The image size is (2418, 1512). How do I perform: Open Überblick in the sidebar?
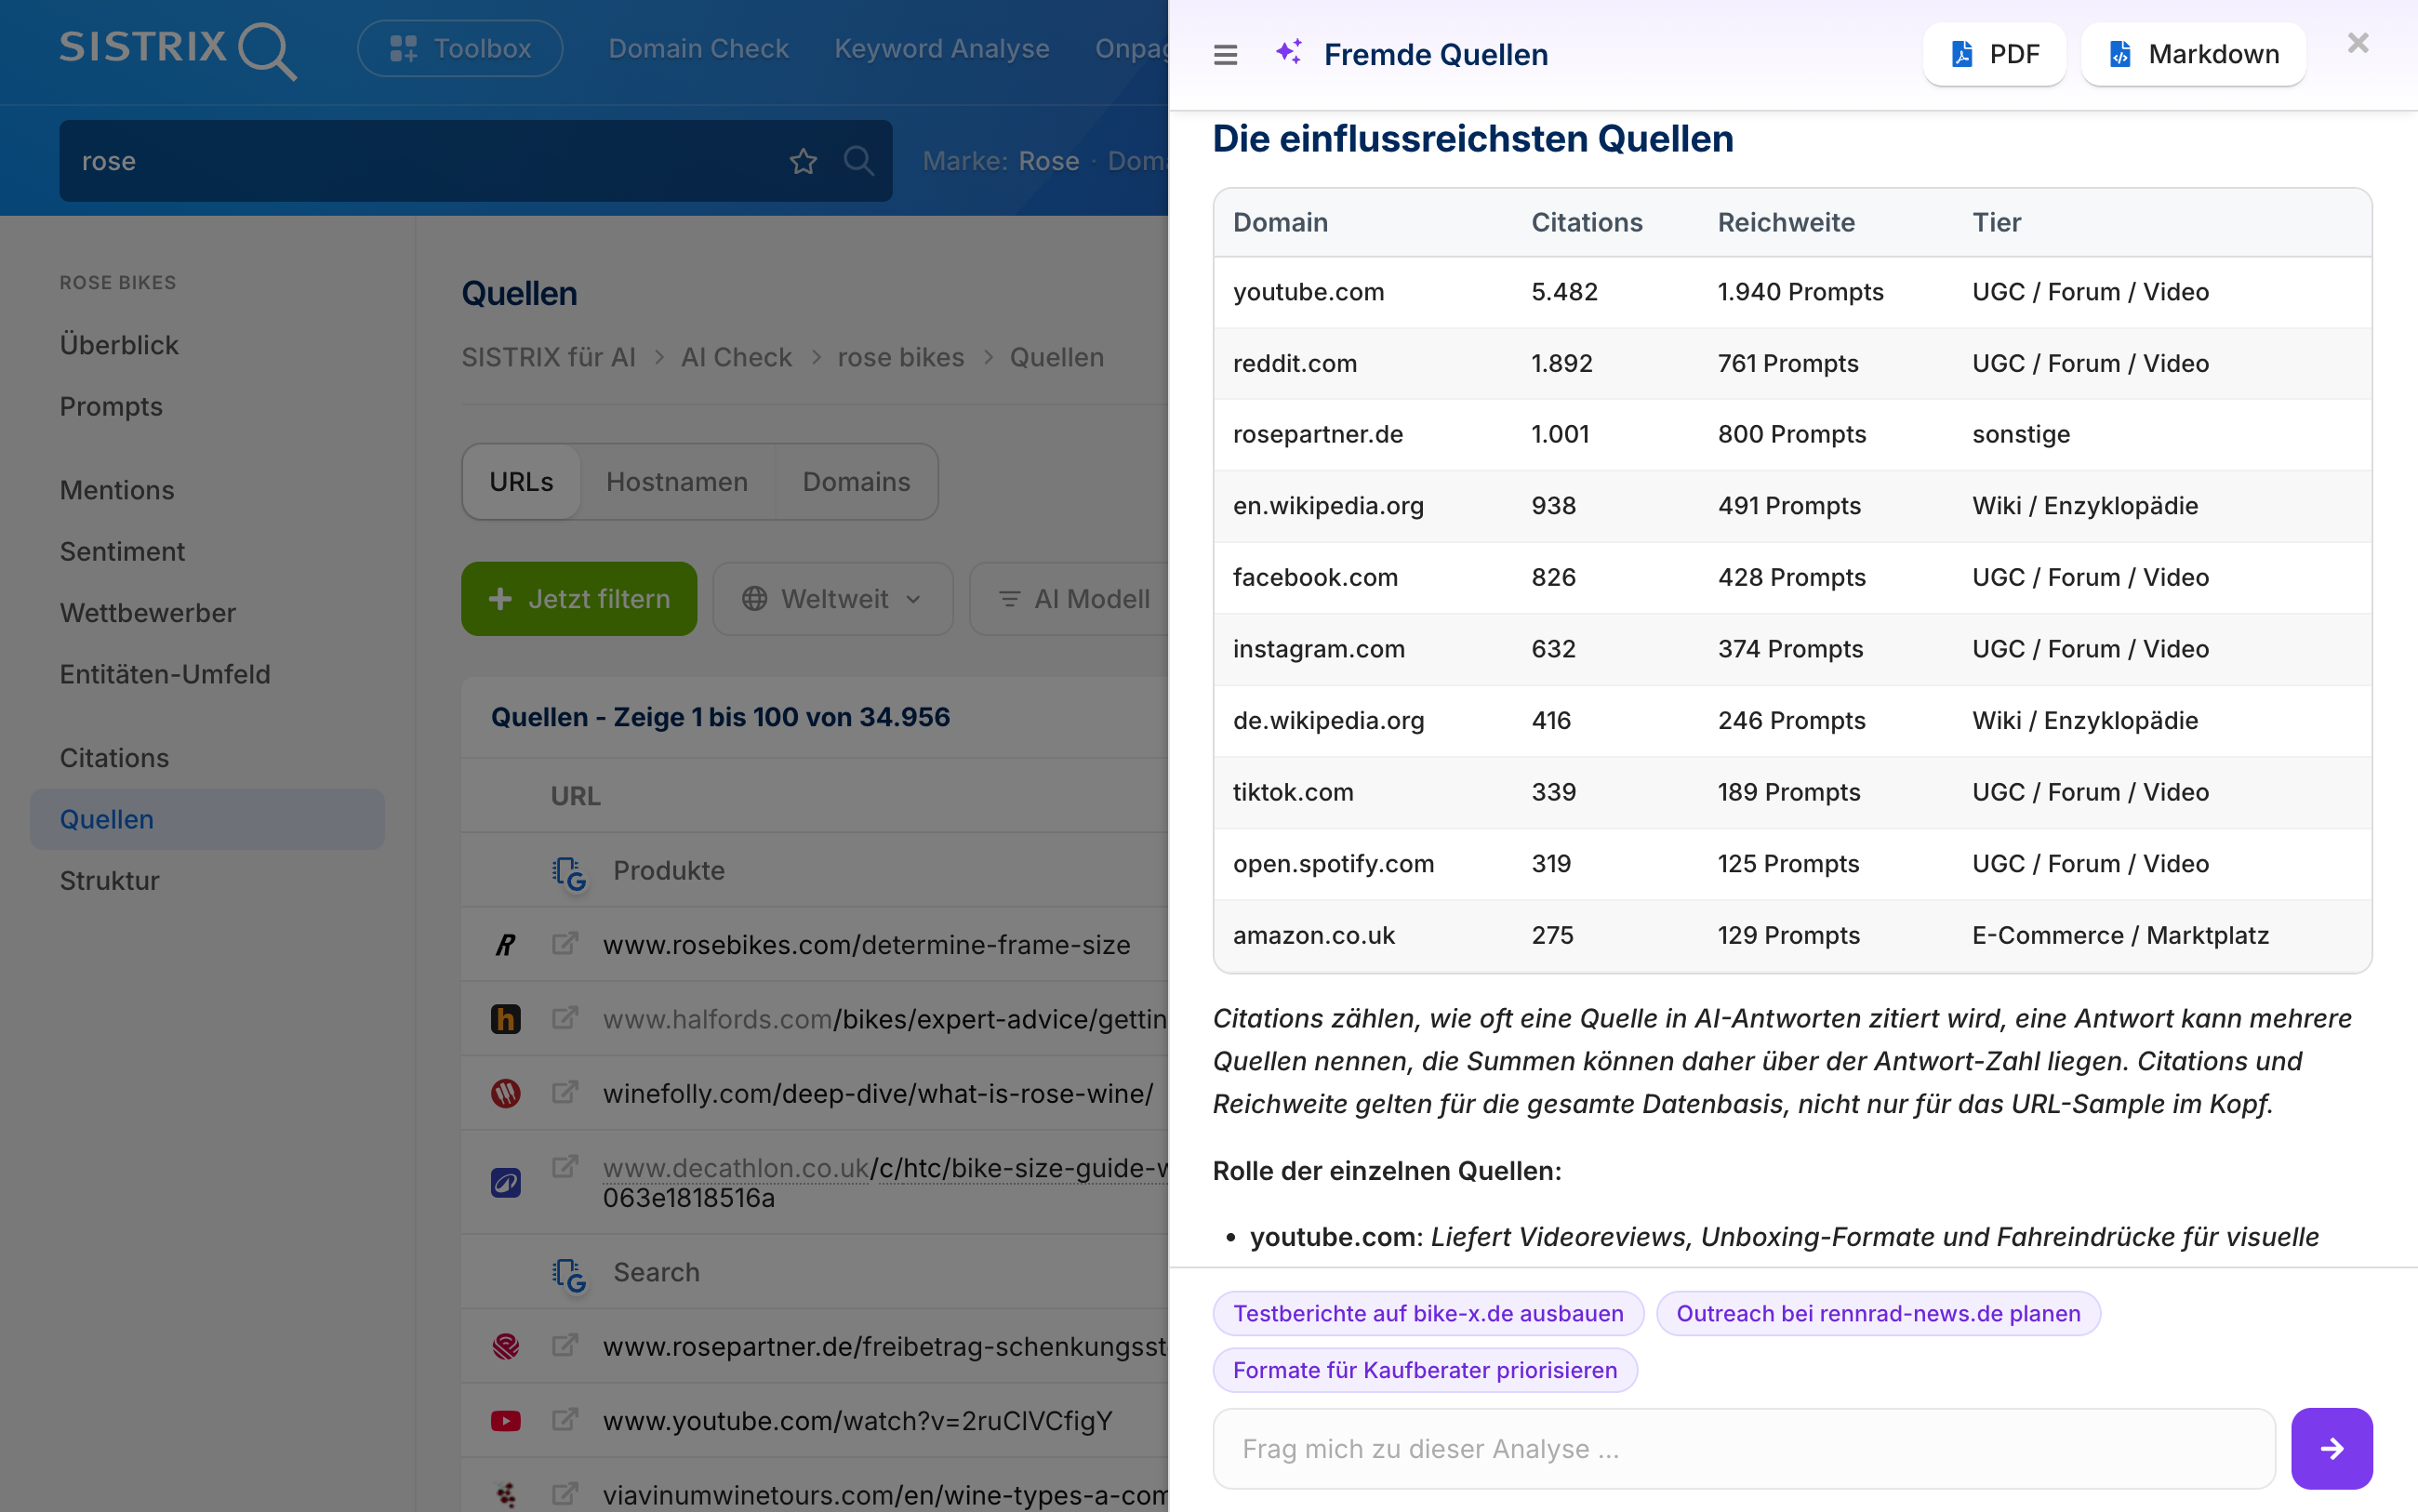pyautogui.click(x=119, y=345)
